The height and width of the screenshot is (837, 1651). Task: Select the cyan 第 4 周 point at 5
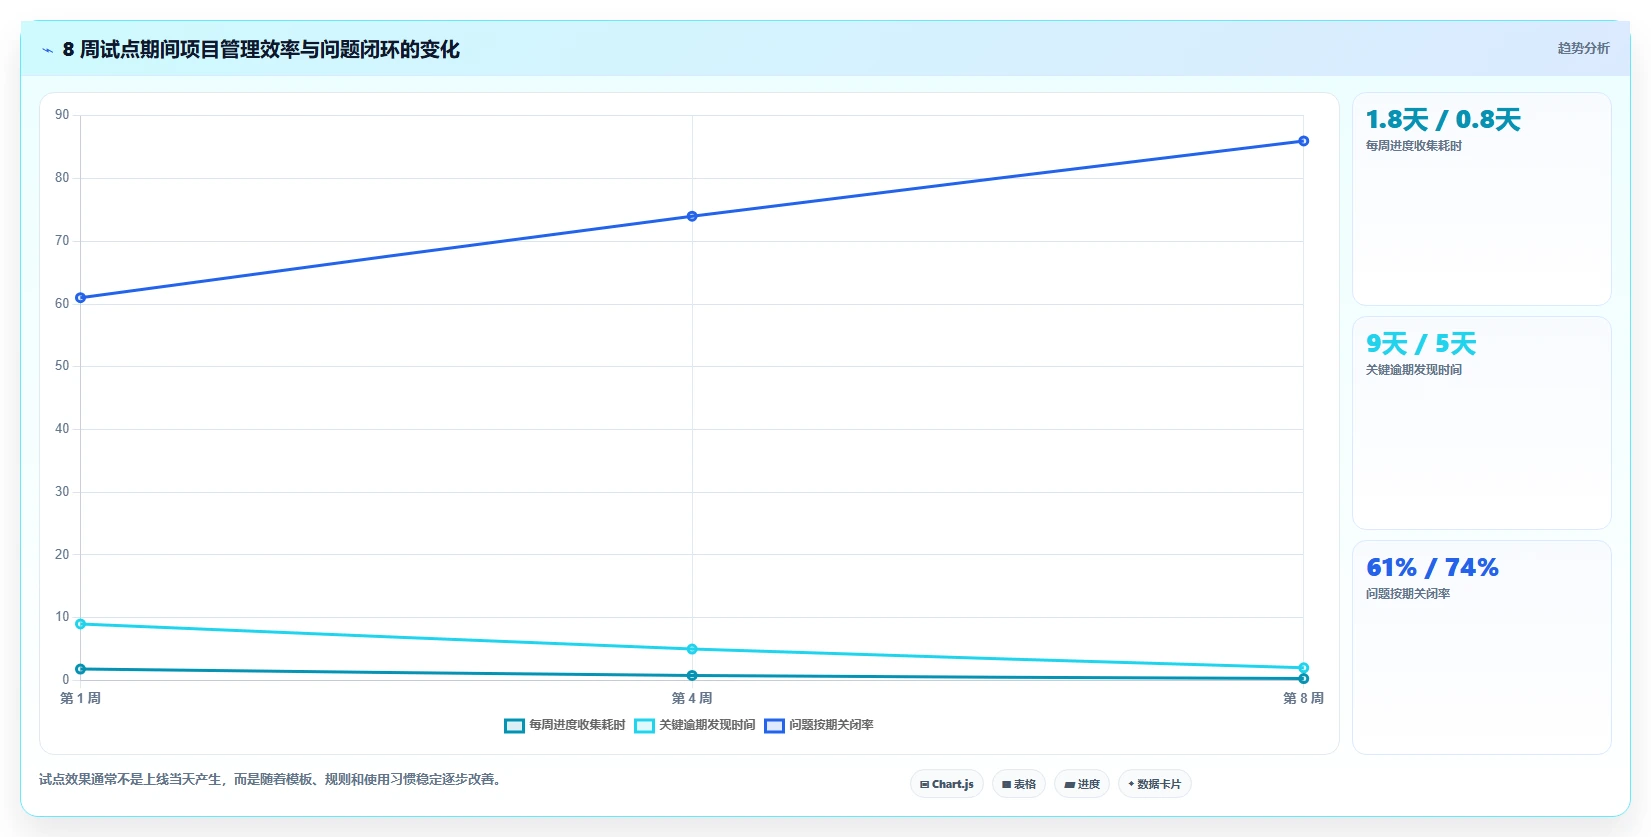click(692, 649)
